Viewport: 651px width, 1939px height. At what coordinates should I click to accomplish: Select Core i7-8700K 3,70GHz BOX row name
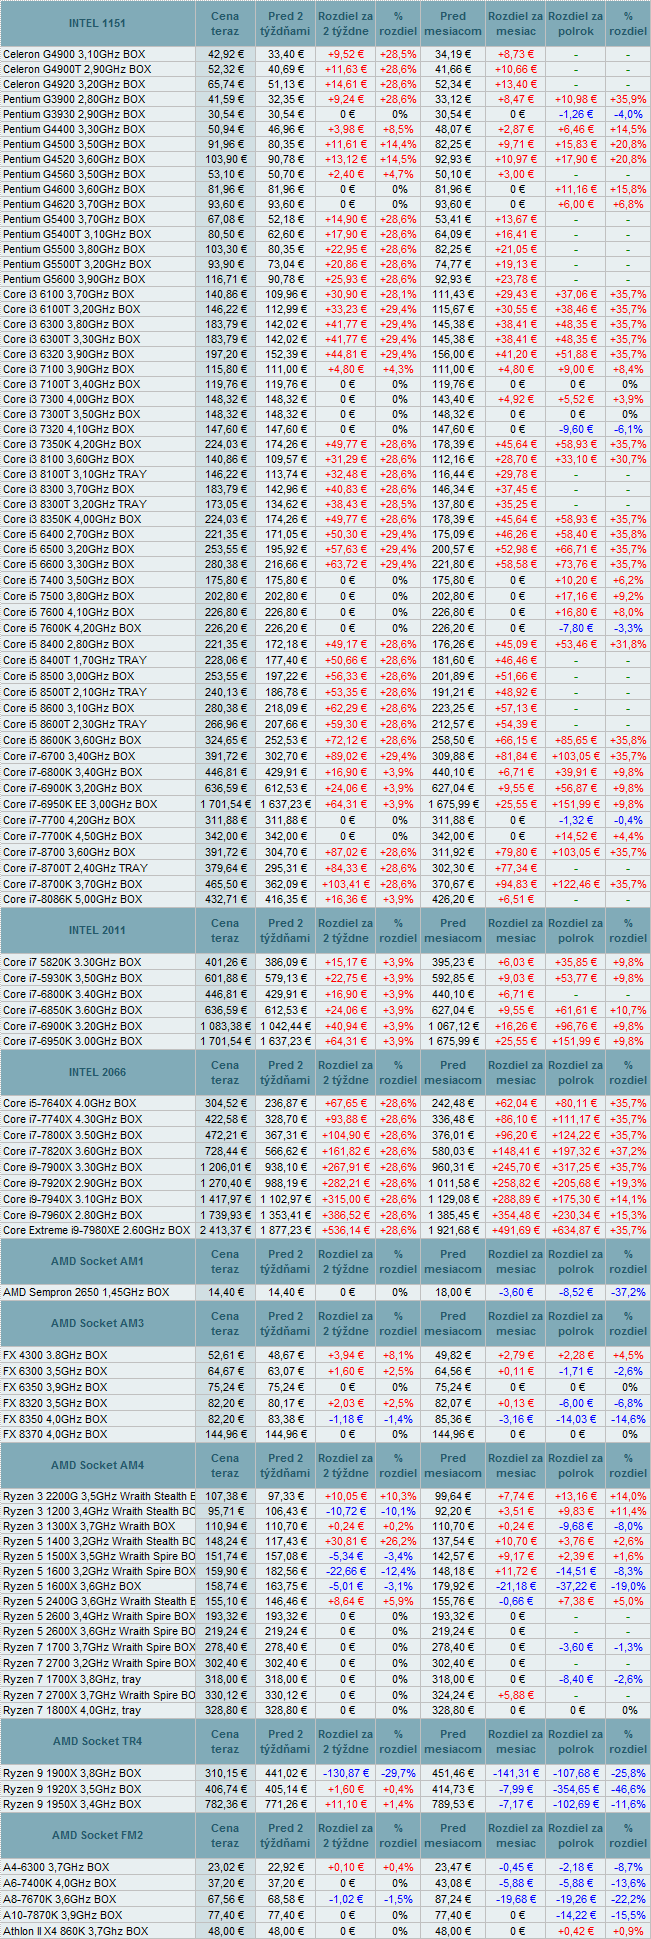pyautogui.click(x=72, y=884)
